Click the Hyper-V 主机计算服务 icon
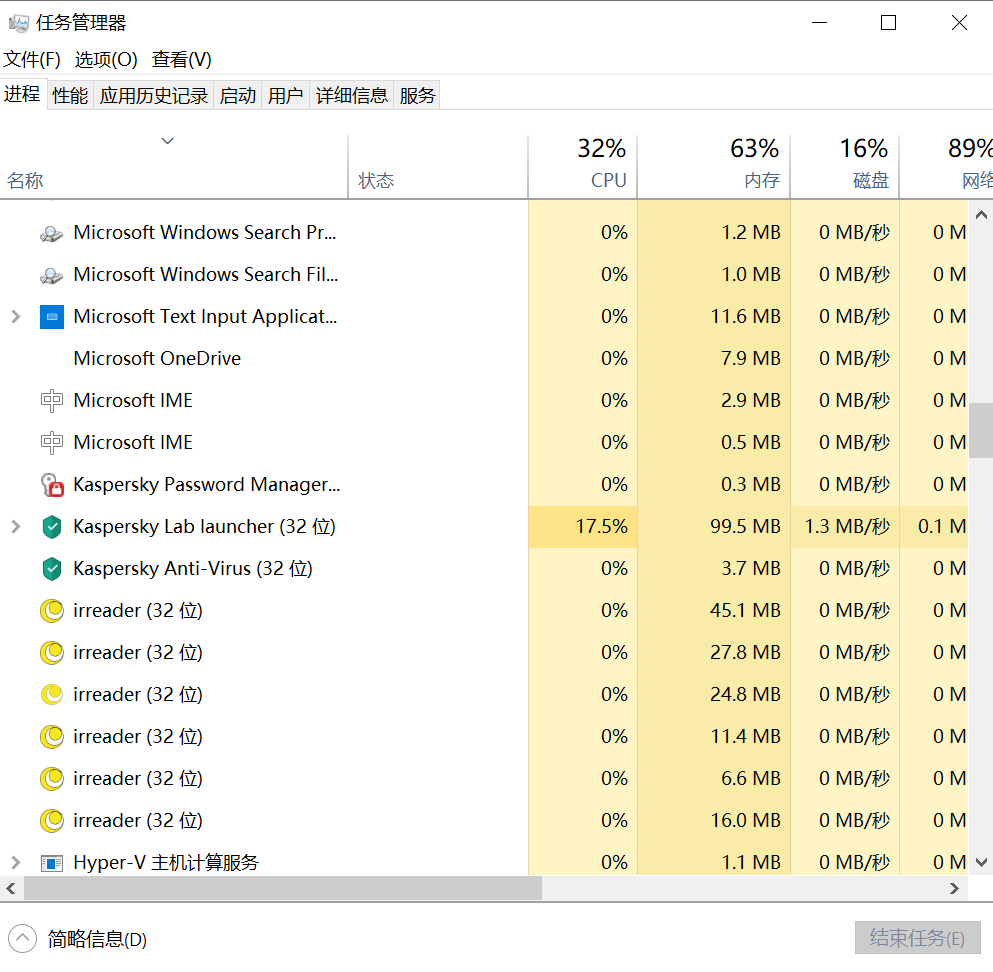The height and width of the screenshot is (972, 993). [x=52, y=862]
